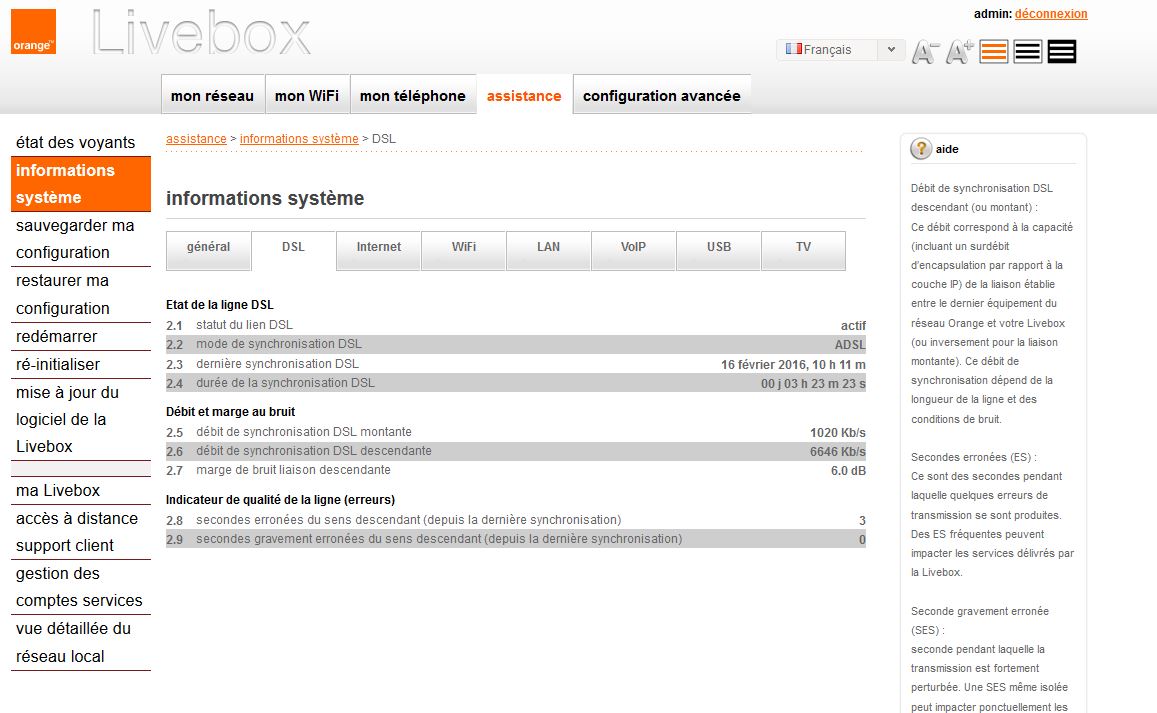Select the black-on-white contrast theme icon

tap(1028, 52)
